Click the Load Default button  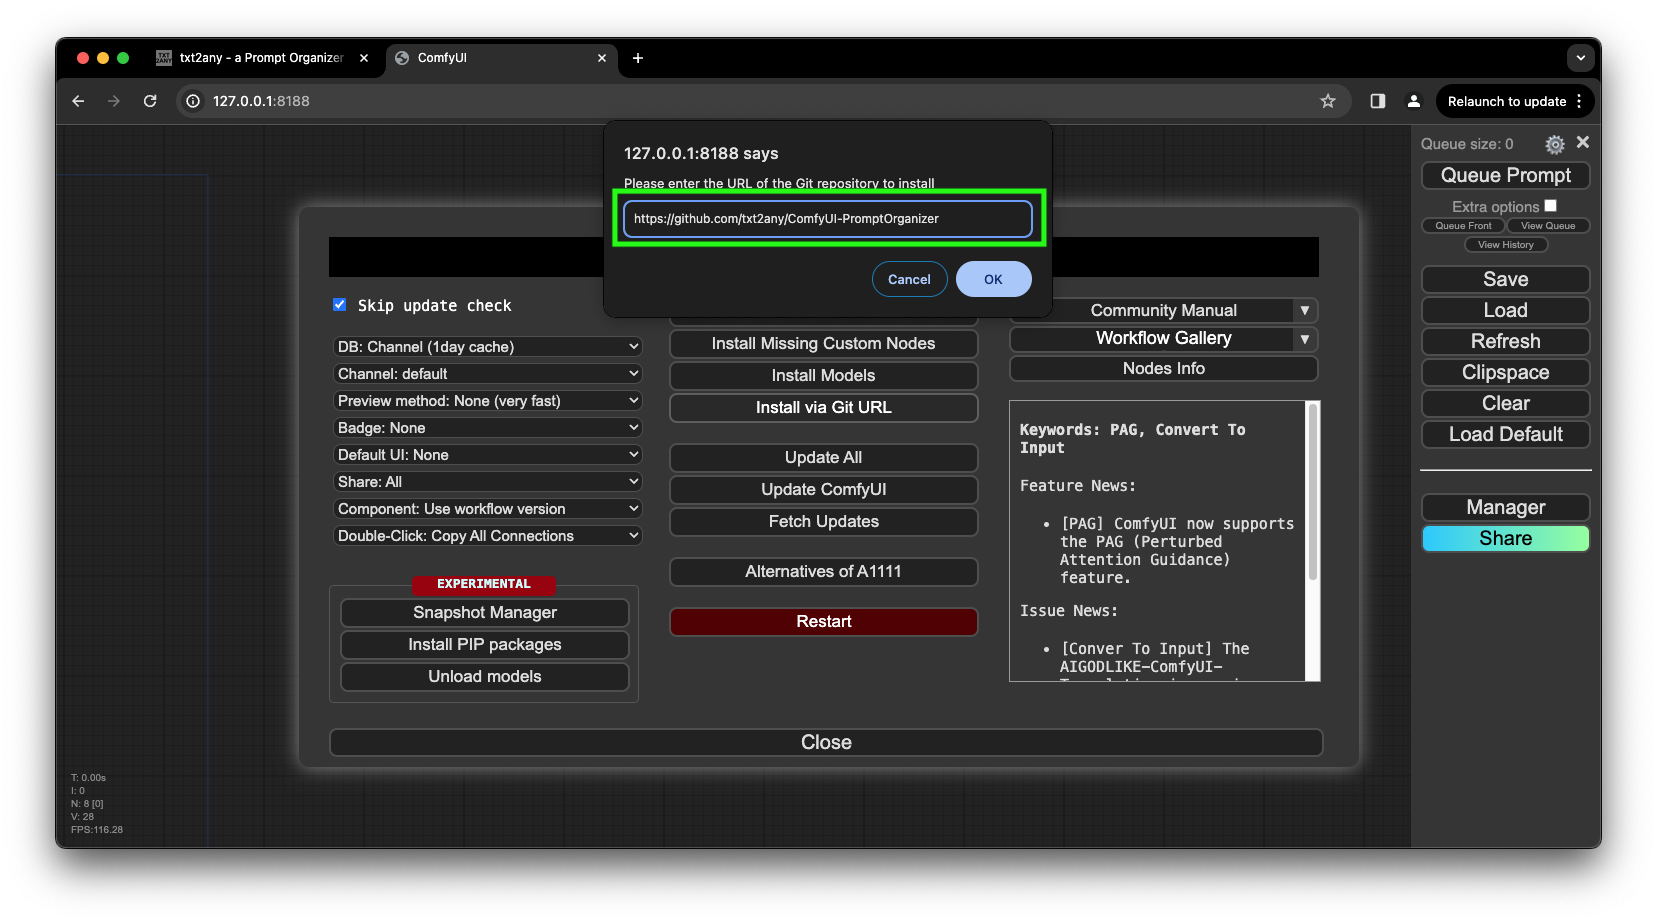pyautogui.click(x=1505, y=435)
